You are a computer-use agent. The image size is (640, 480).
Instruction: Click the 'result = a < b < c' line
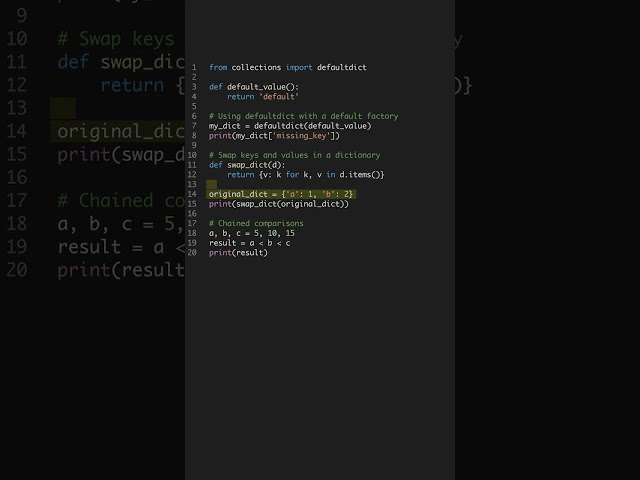[x=249, y=243]
